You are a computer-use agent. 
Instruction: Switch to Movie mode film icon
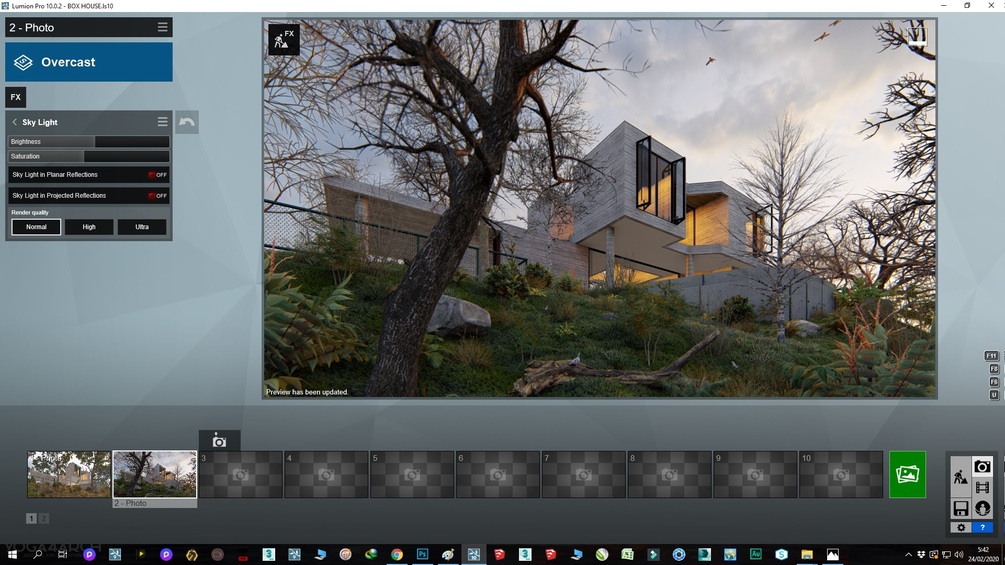(982, 487)
